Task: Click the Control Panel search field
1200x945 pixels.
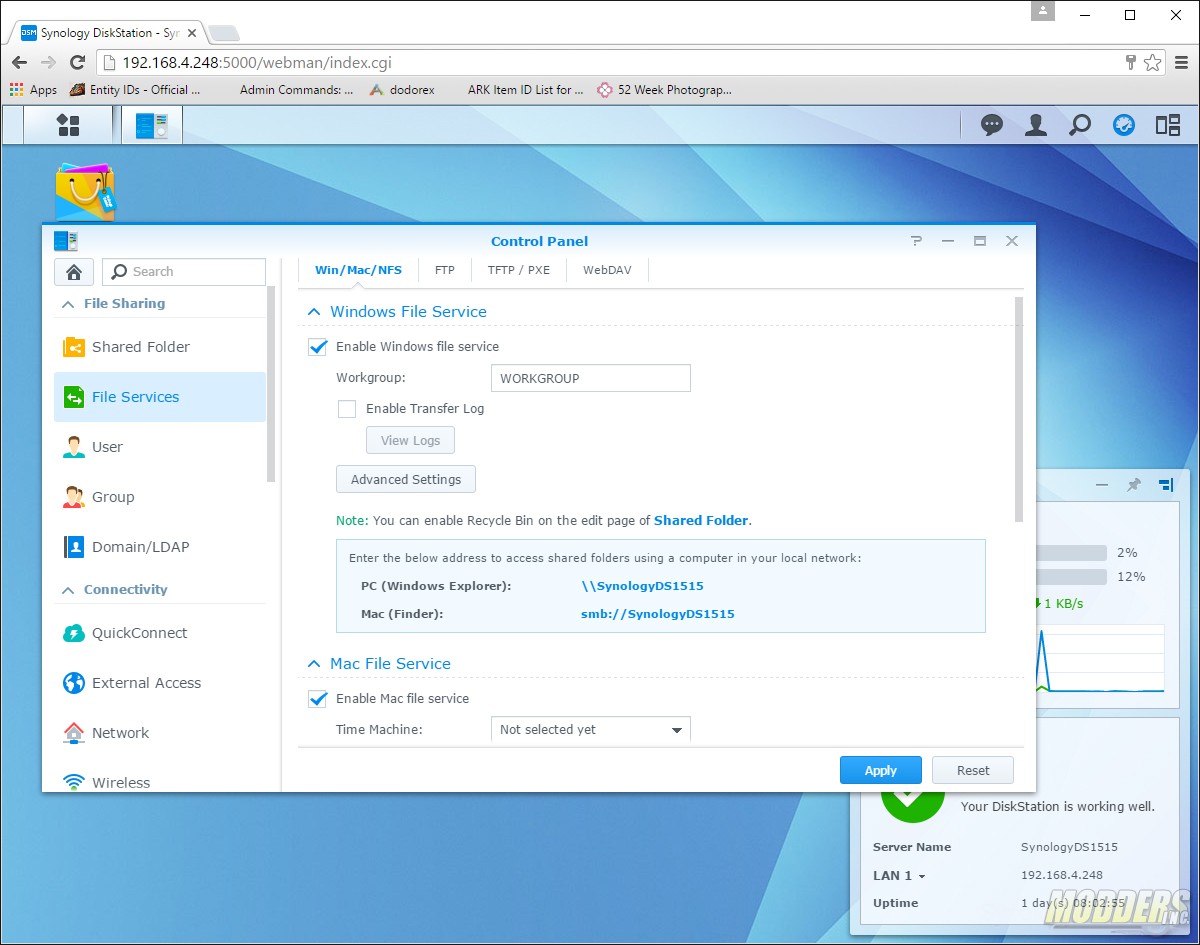Action: coord(184,271)
